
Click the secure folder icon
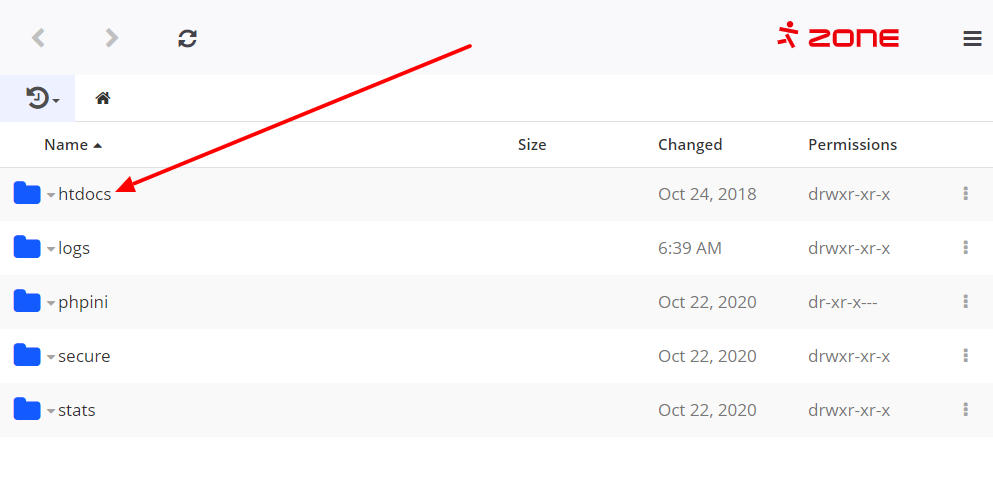[x=27, y=356]
